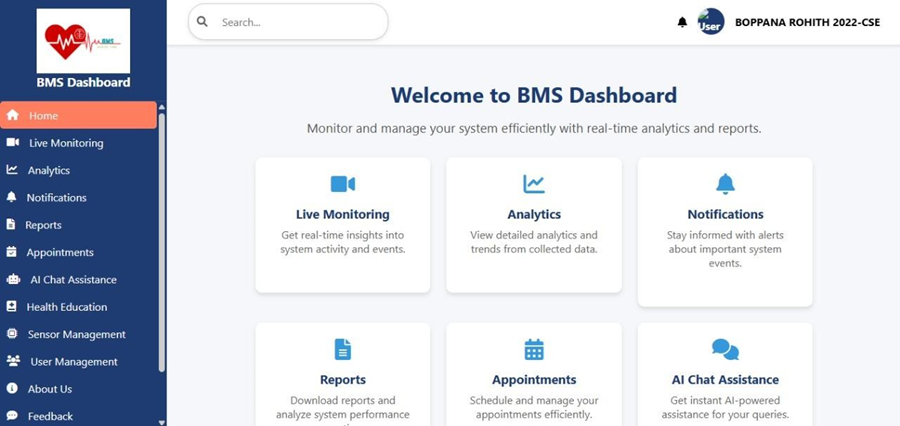The height and width of the screenshot is (426, 900).
Task: Click the calendar icon on Appointments card
Action: pos(534,349)
